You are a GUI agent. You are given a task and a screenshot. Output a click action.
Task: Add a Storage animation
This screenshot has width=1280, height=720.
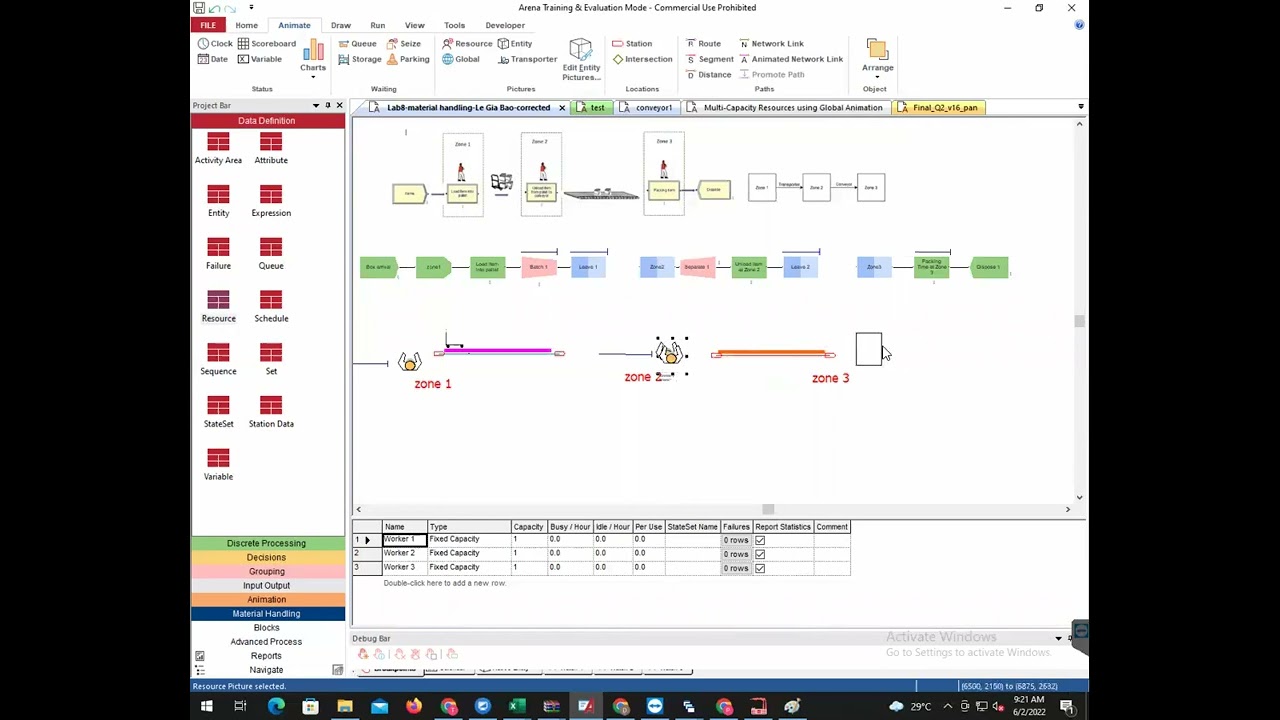pyautogui.click(x=359, y=59)
